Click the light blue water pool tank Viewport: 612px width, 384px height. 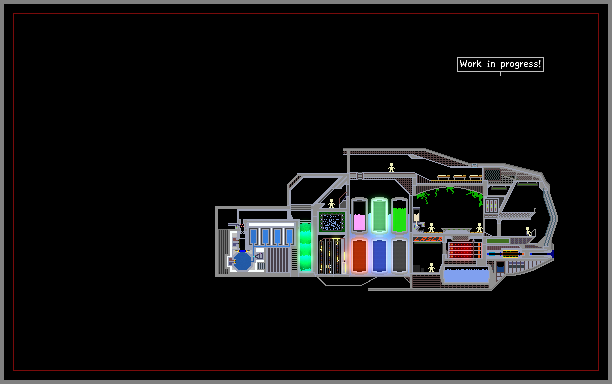coord(466,275)
